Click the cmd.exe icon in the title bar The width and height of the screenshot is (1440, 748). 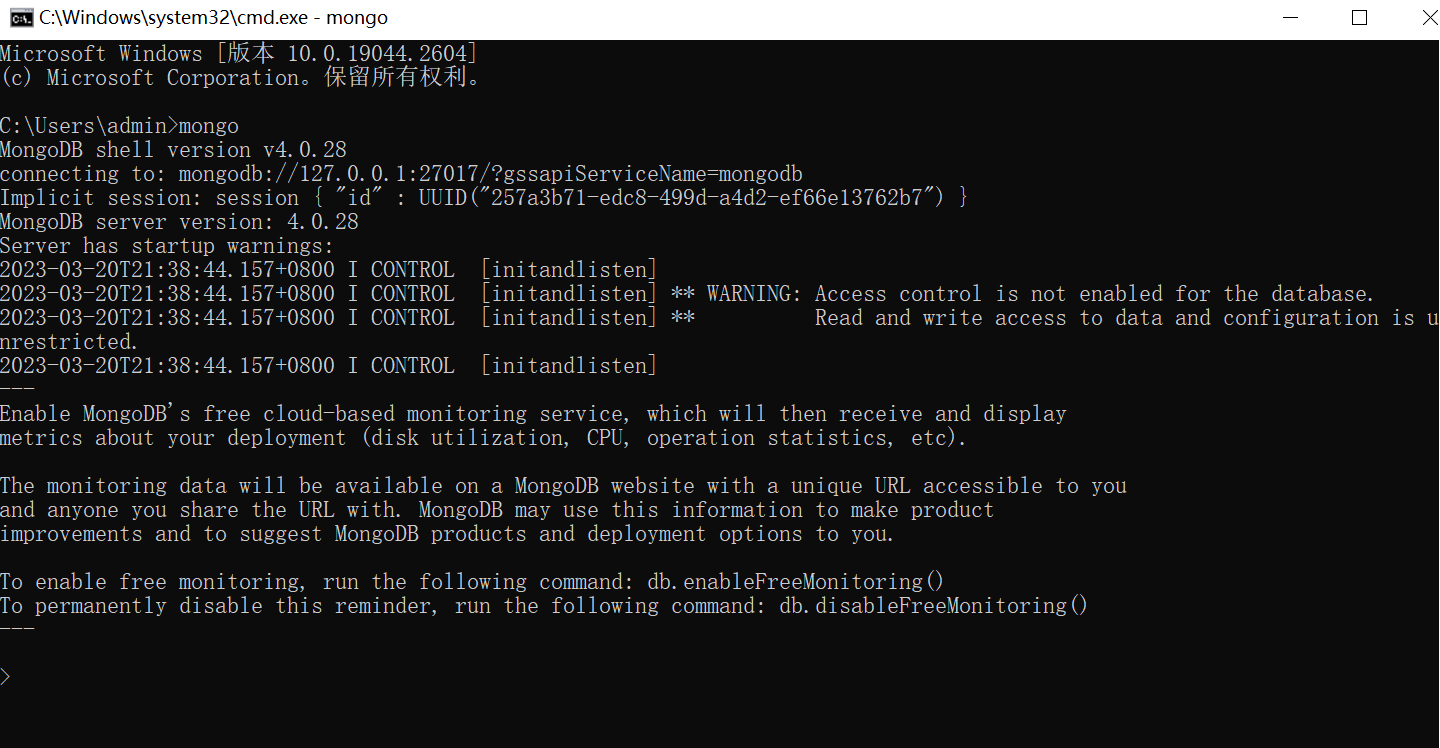[x=19, y=18]
